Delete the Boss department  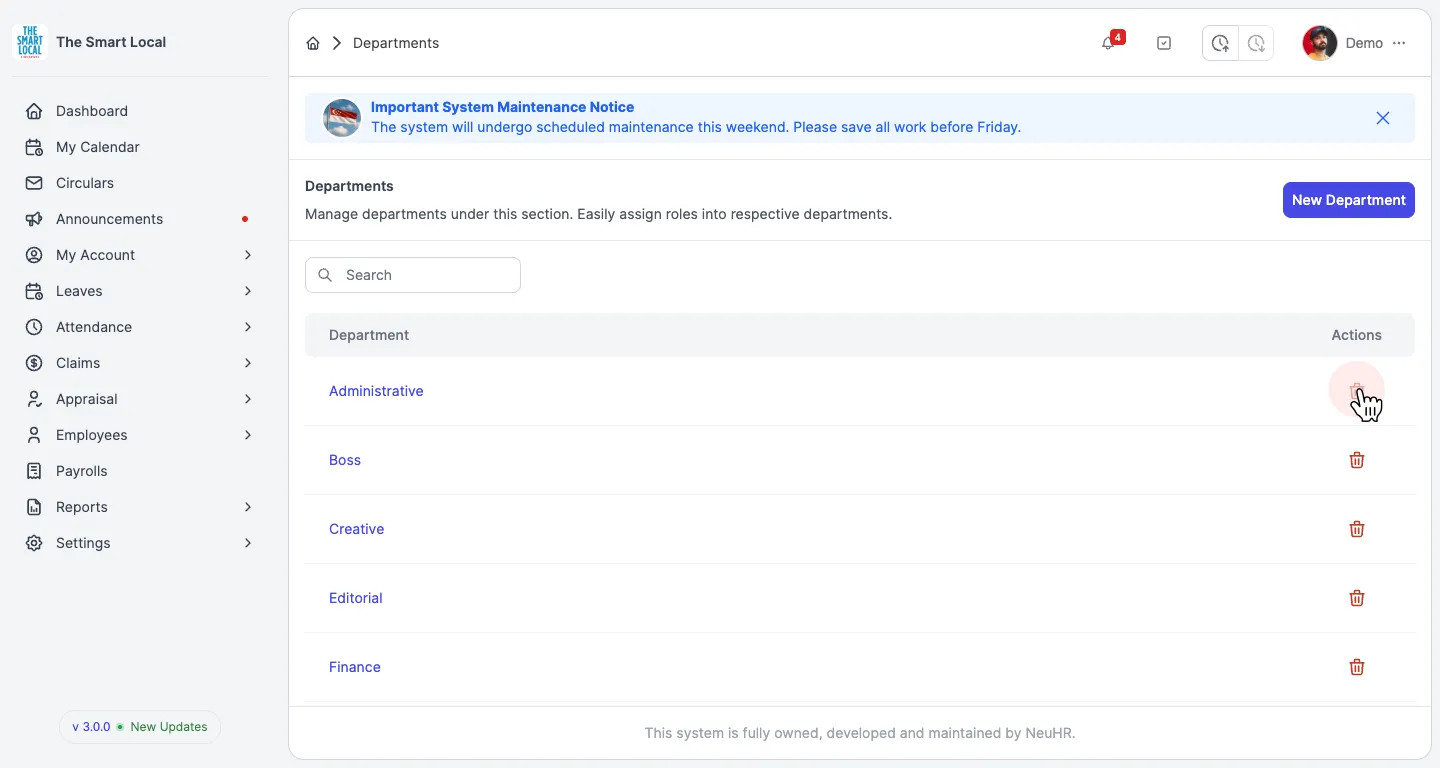click(1357, 460)
